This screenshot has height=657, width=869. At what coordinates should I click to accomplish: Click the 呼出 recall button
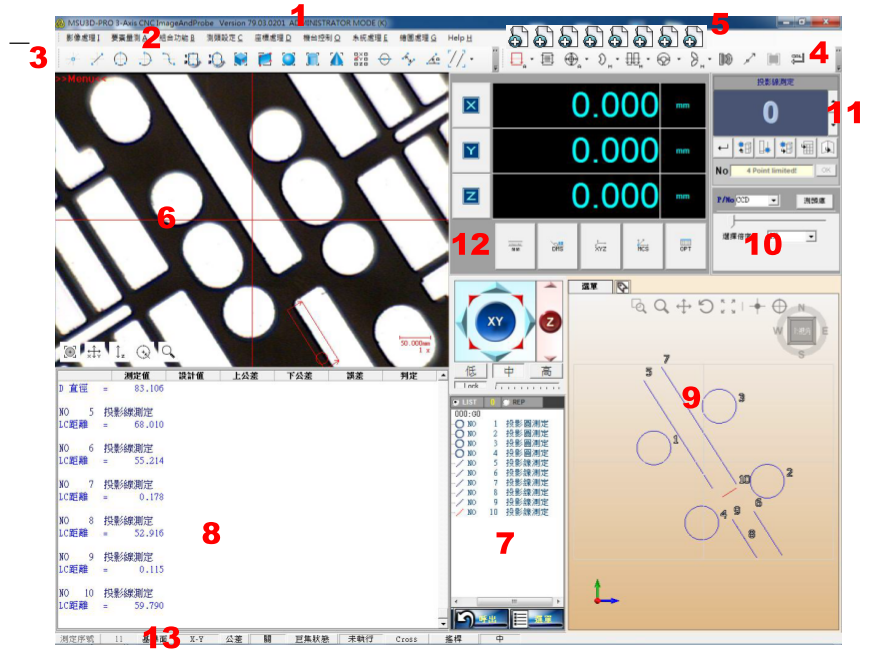[x=480, y=619]
